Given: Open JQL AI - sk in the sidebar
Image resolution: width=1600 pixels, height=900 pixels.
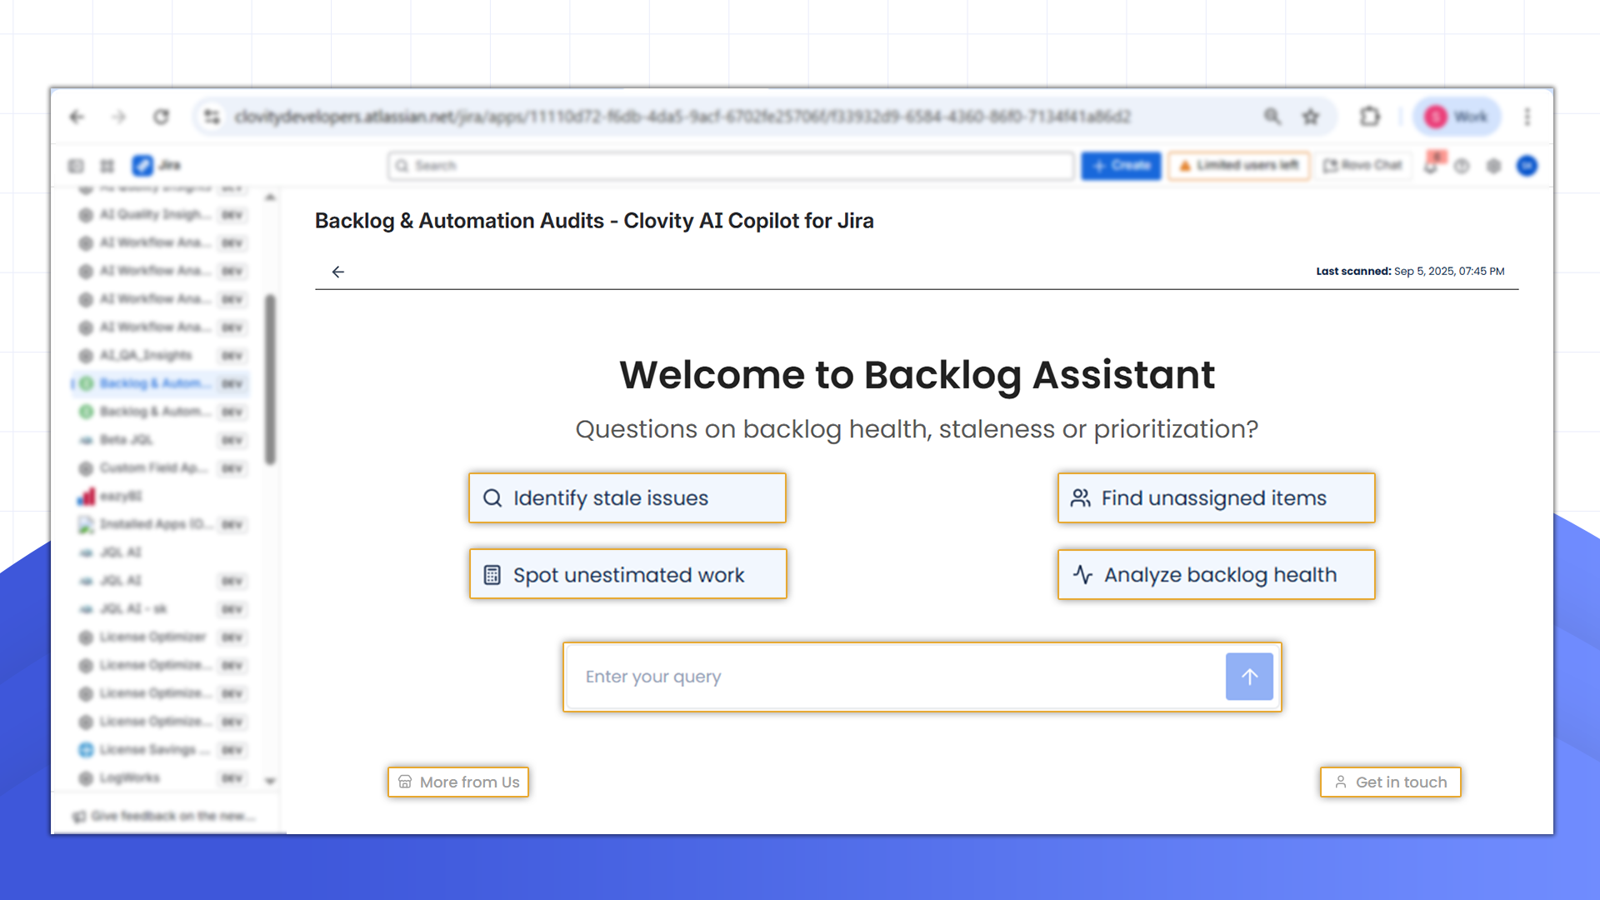Looking at the screenshot, I should click(163, 609).
